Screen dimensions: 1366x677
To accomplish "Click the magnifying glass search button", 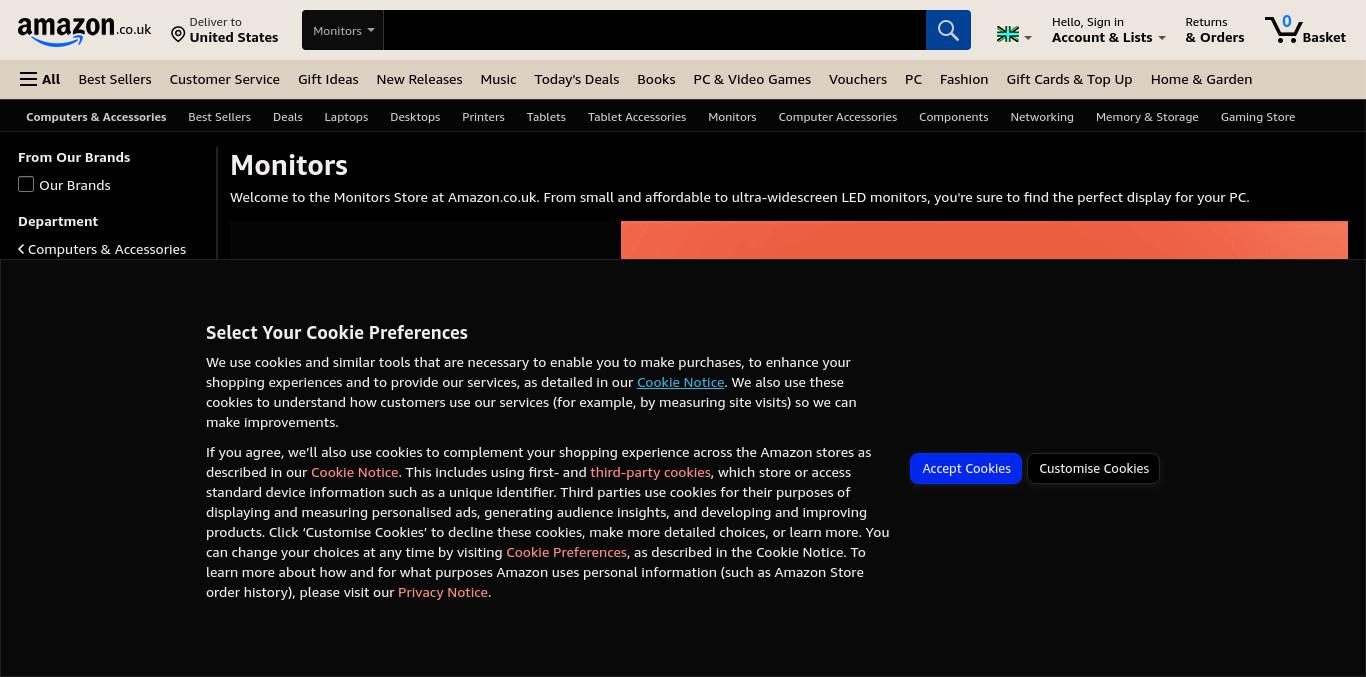I will [x=948, y=30].
